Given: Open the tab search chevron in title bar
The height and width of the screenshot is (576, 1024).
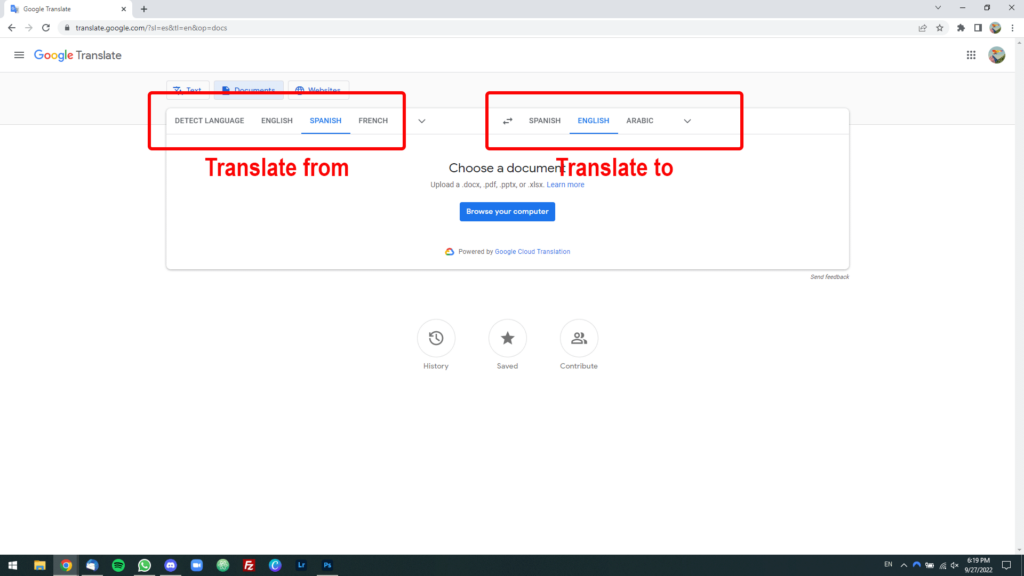Looking at the screenshot, I should [x=938, y=8].
